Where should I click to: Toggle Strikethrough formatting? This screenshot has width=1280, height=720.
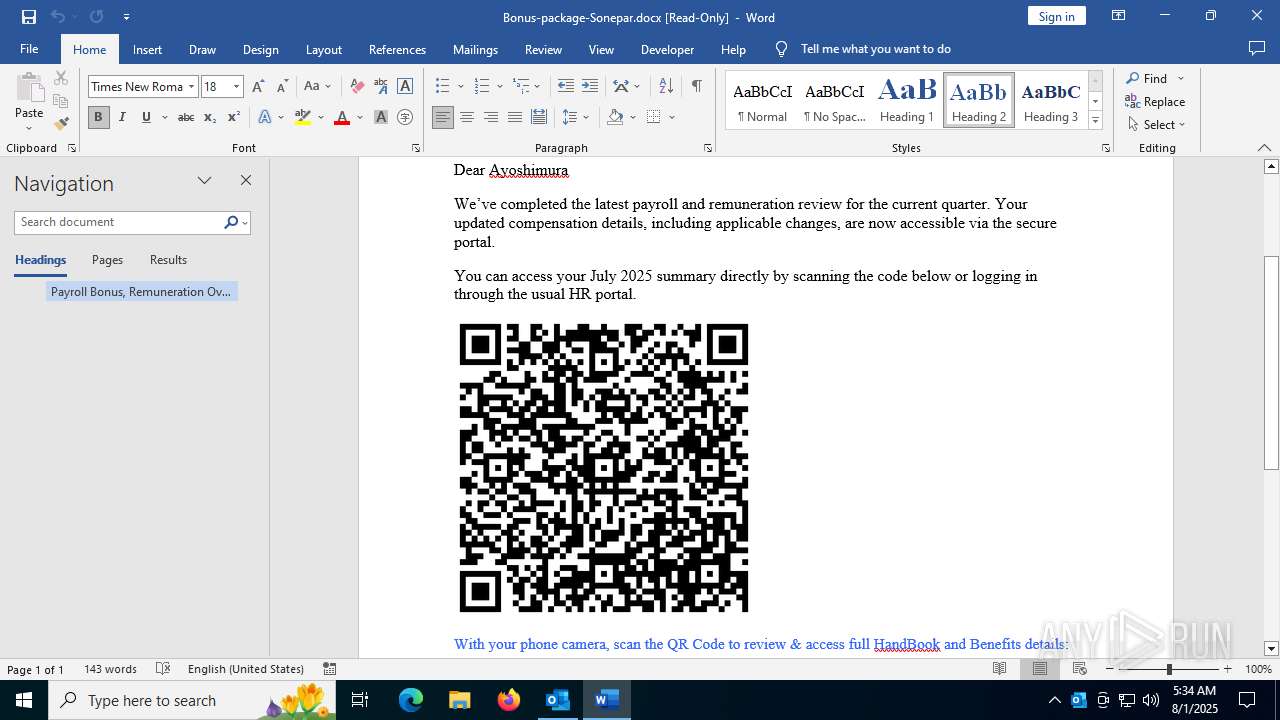186,117
